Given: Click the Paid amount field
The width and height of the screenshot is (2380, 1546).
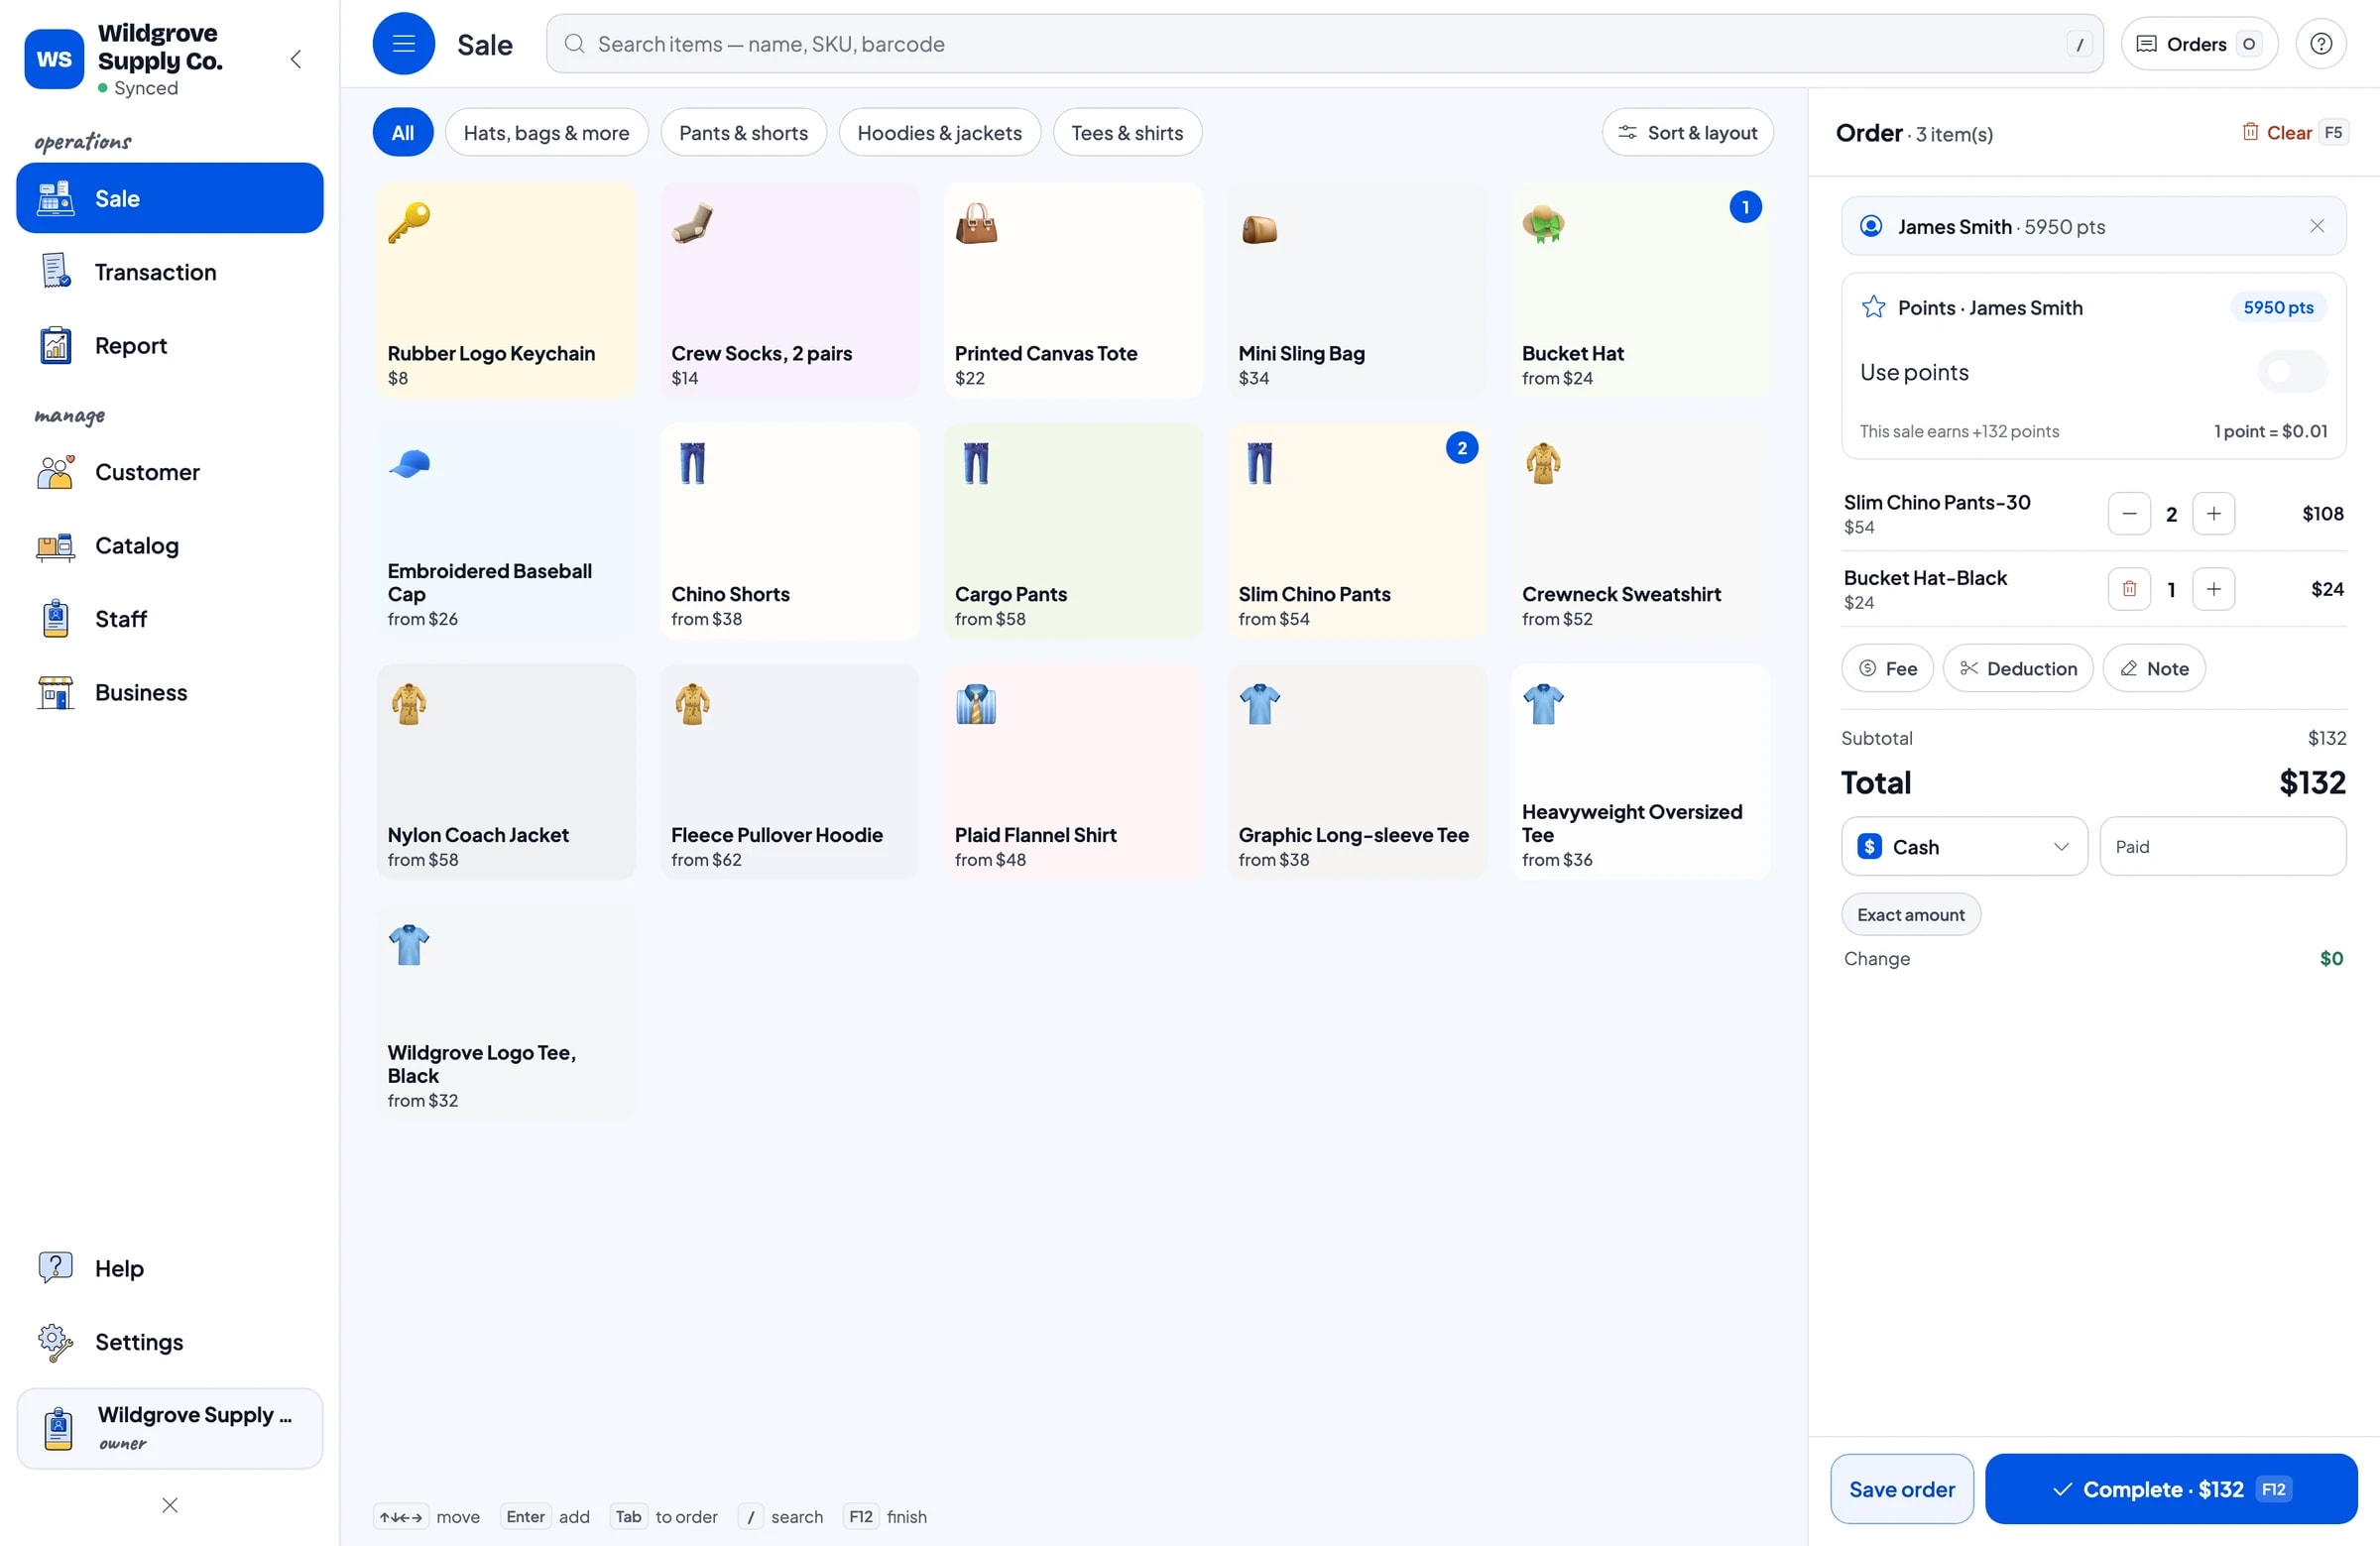Looking at the screenshot, I should pyautogui.click(x=2222, y=846).
